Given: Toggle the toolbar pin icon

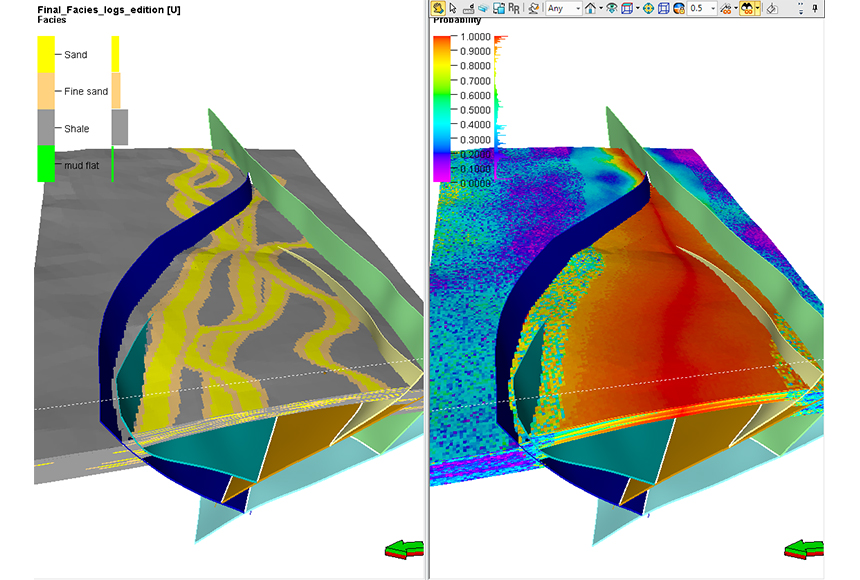Looking at the screenshot, I should [815, 8].
